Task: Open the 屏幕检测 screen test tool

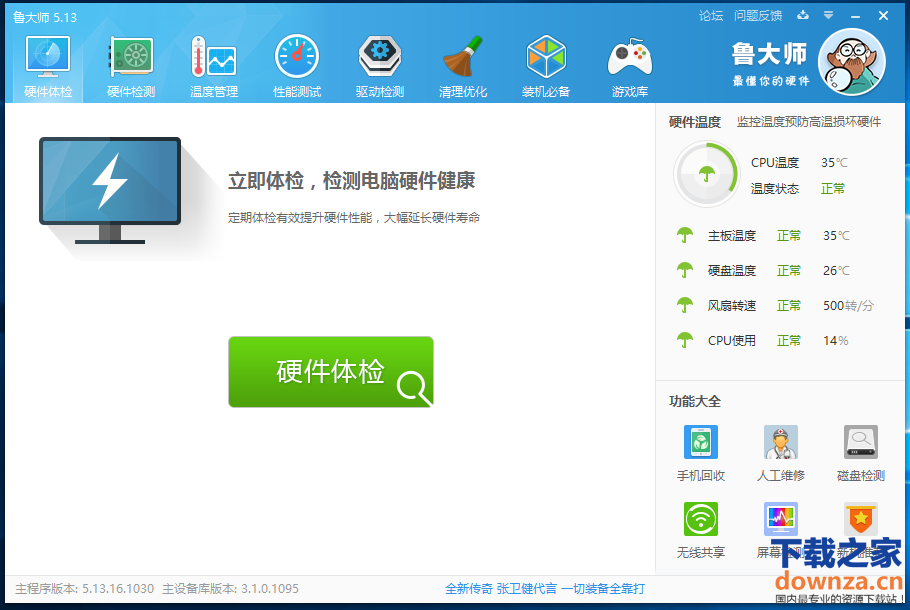Action: click(780, 520)
